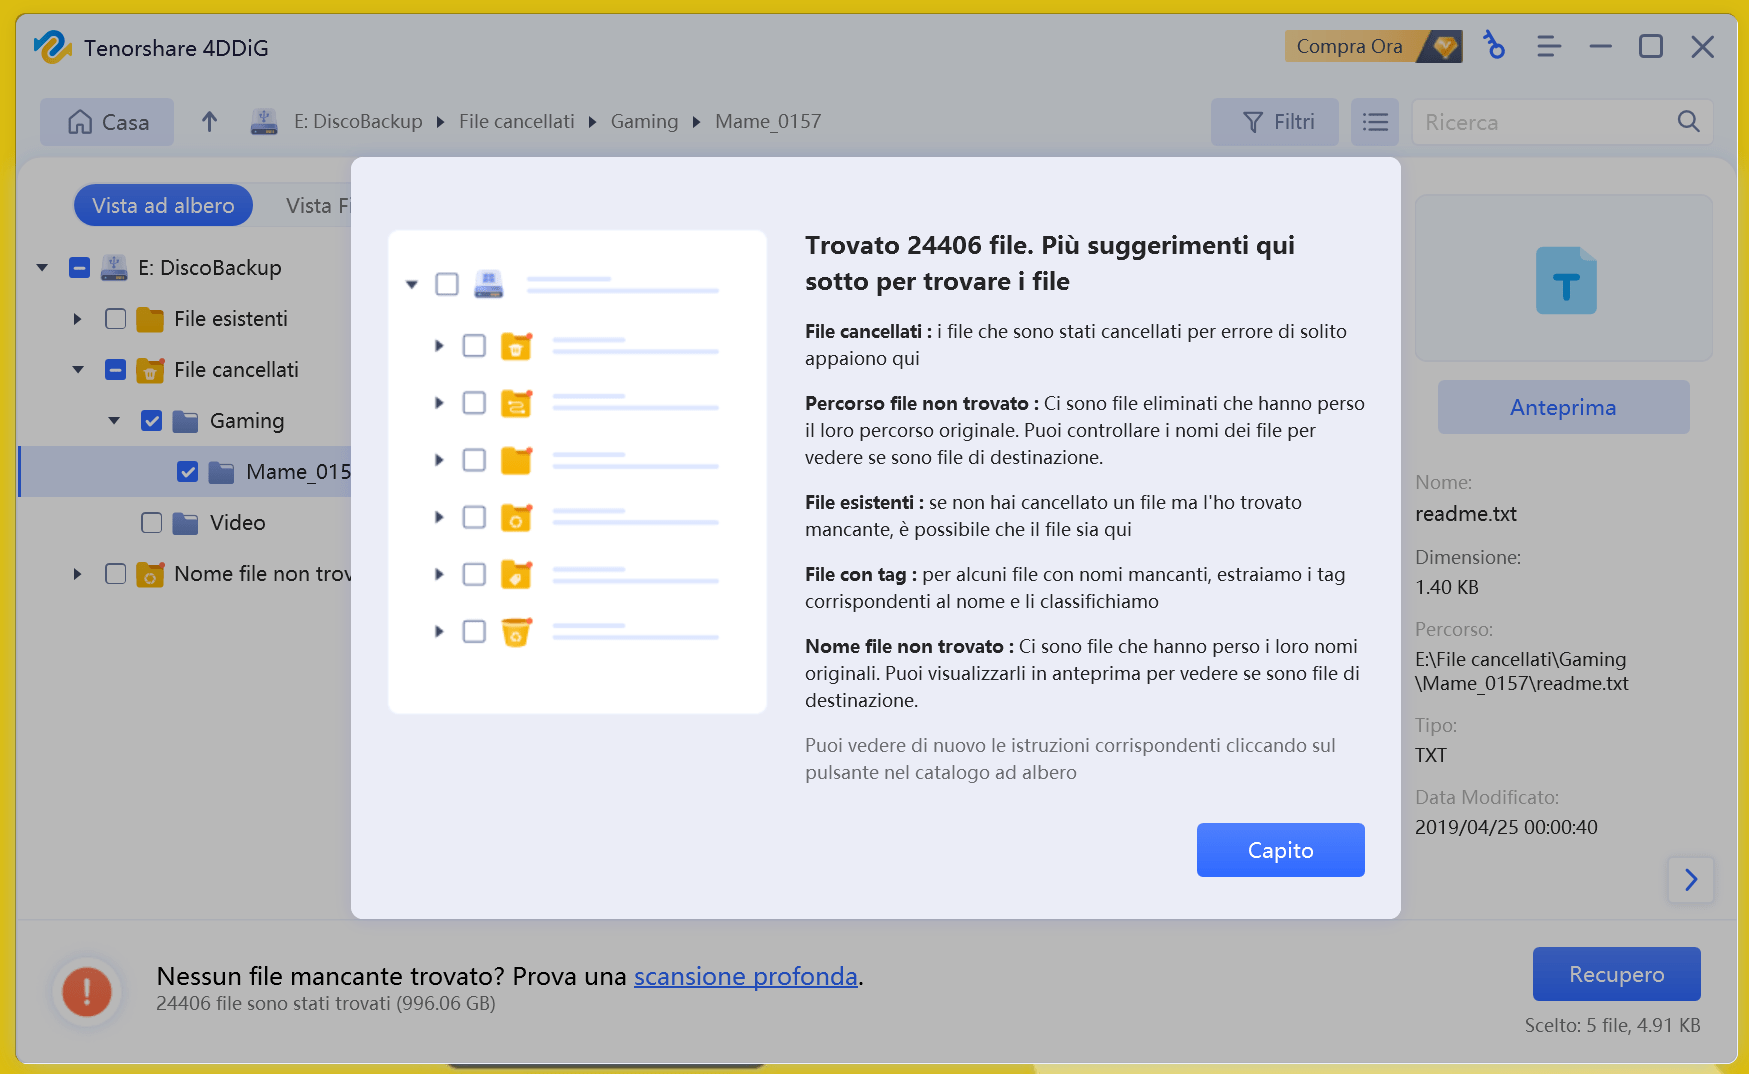Screen dimensions: 1749x1074
Task: Uncheck the Mame_0157 folder checkbox
Action: coord(188,472)
